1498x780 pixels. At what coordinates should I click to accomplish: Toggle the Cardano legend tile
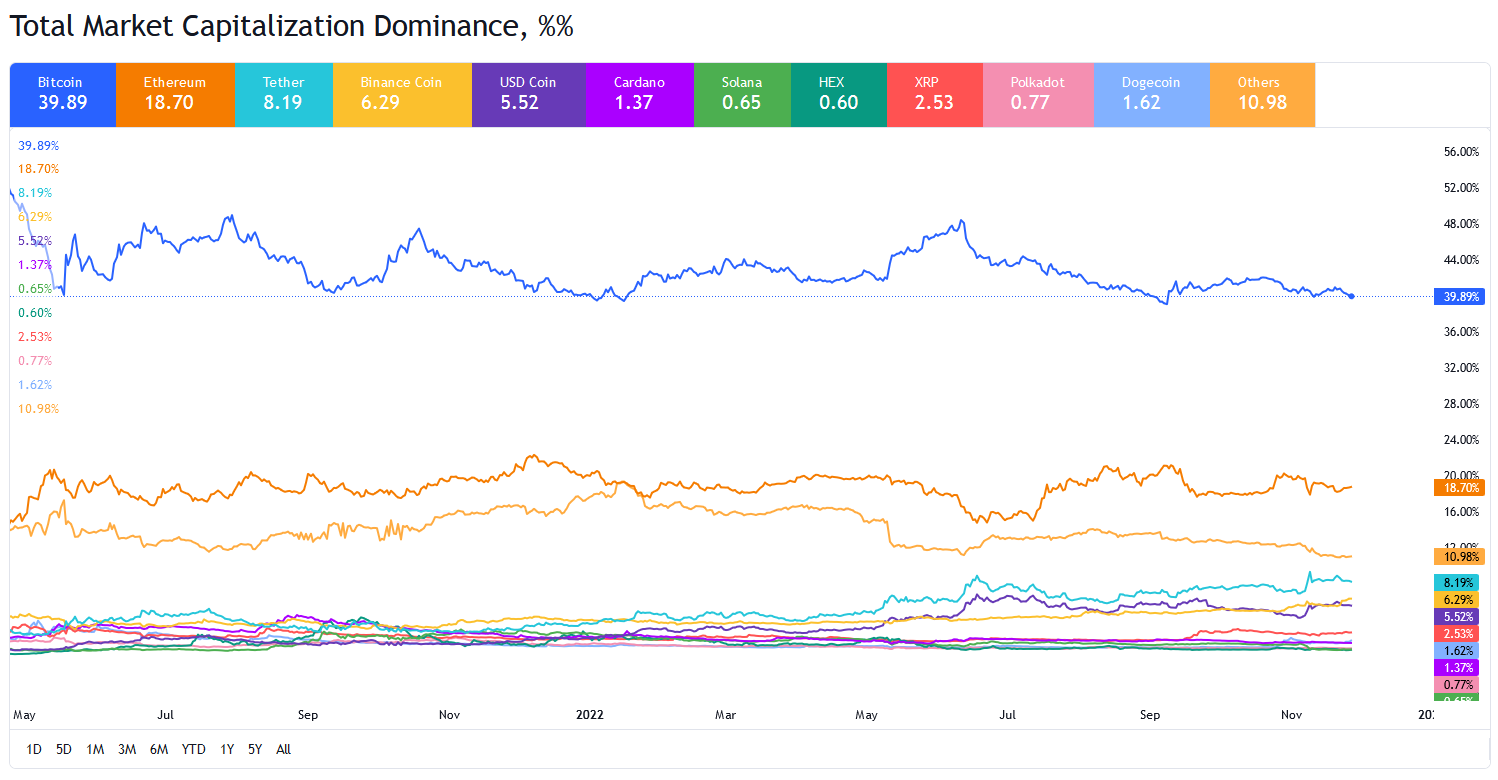(639, 94)
